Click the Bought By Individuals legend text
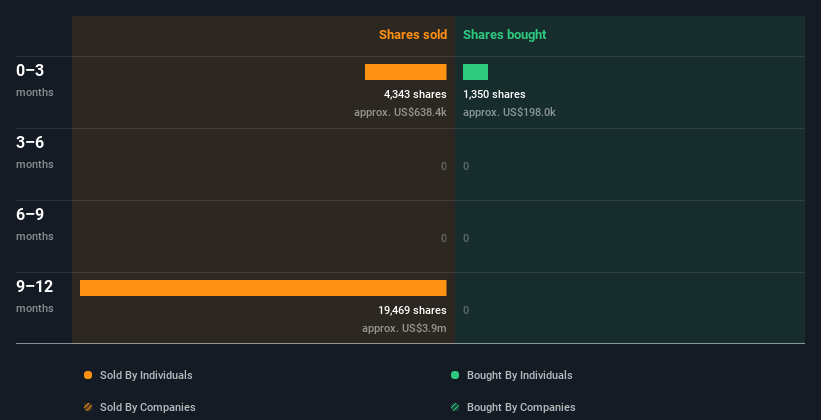 [519, 375]
